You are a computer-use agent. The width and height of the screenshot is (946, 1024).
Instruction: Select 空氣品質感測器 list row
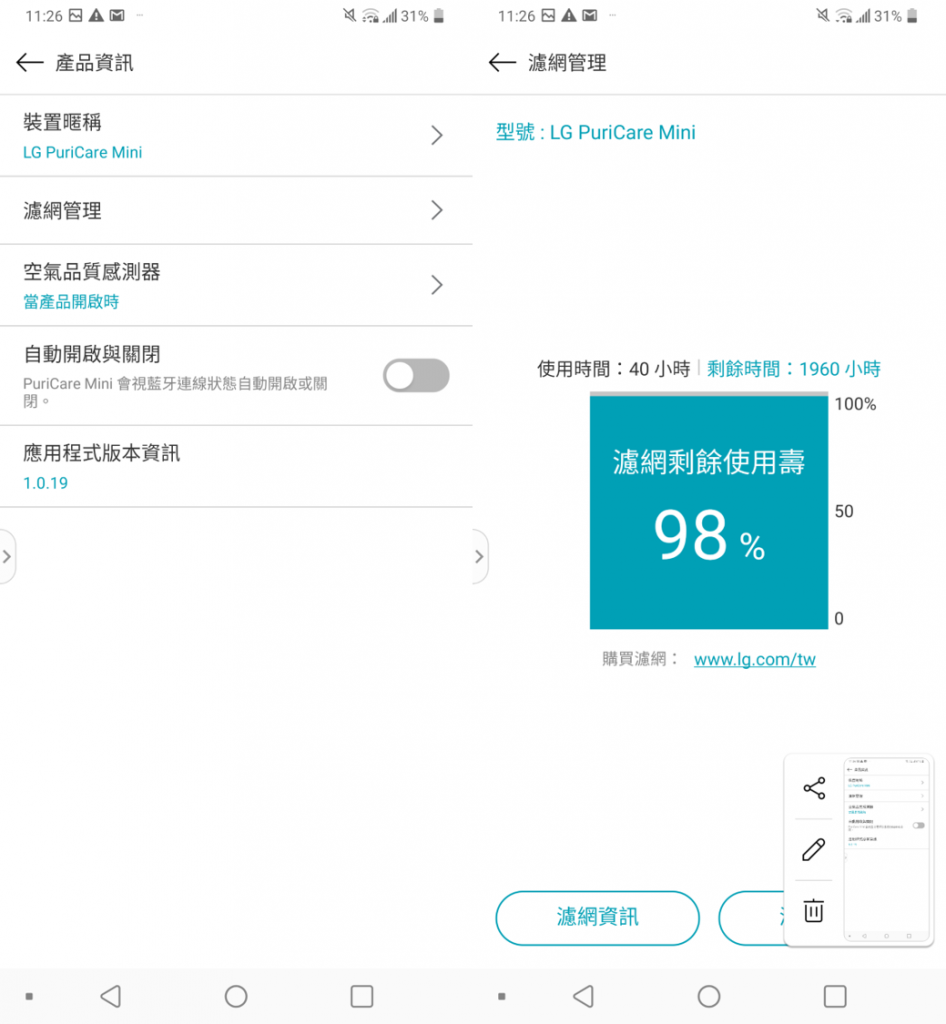pyautogui.click(x=236, y=285)
